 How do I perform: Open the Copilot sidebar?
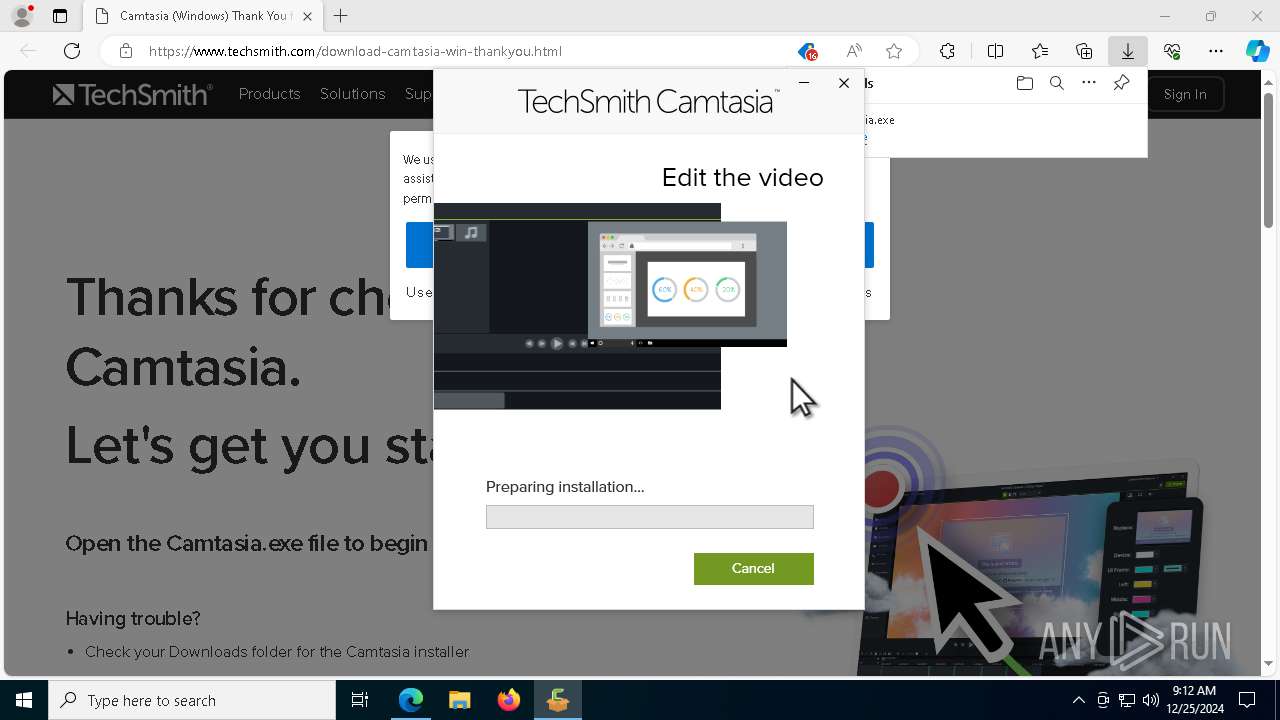tap(1258, 51)
